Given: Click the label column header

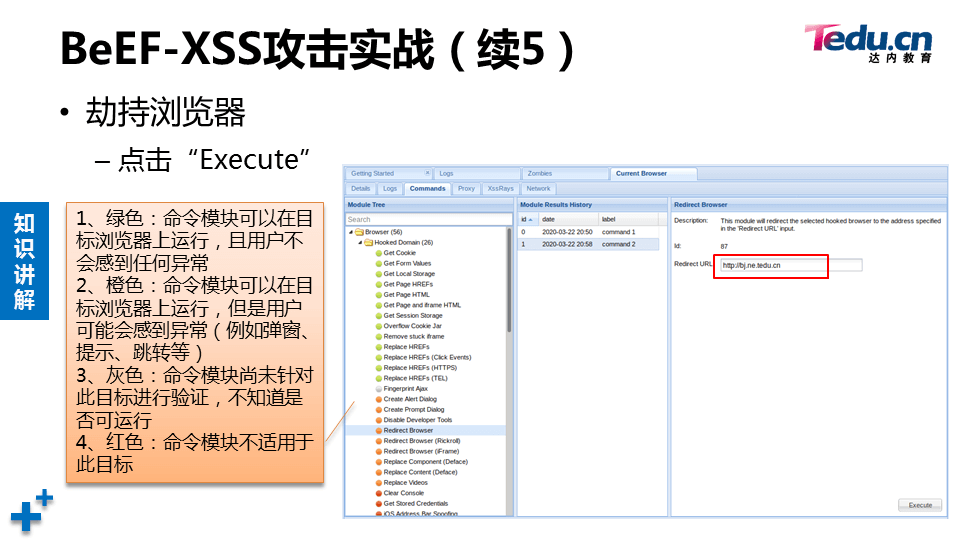Looking at the screenshot, I should [628, 219].
